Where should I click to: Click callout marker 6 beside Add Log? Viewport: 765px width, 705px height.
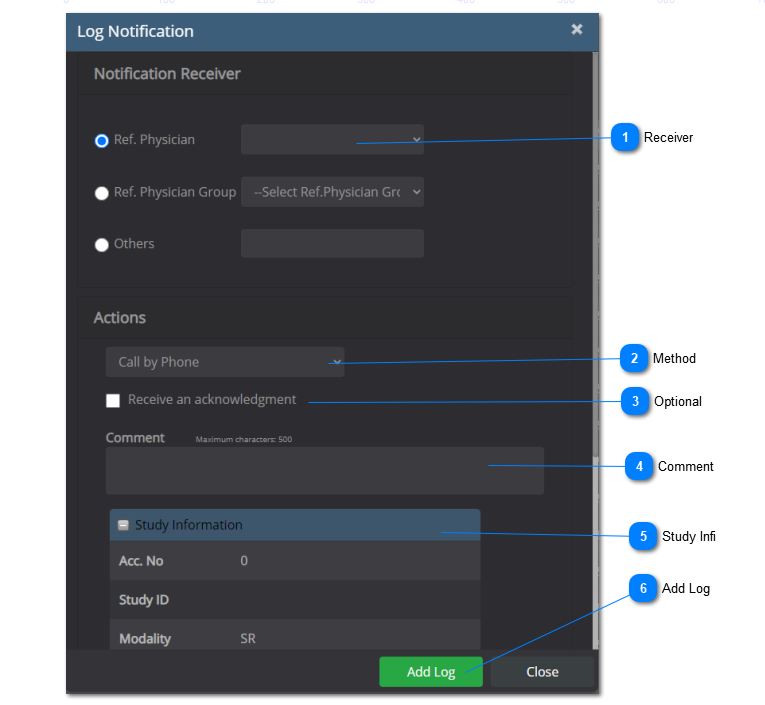[x=643, y=588]
